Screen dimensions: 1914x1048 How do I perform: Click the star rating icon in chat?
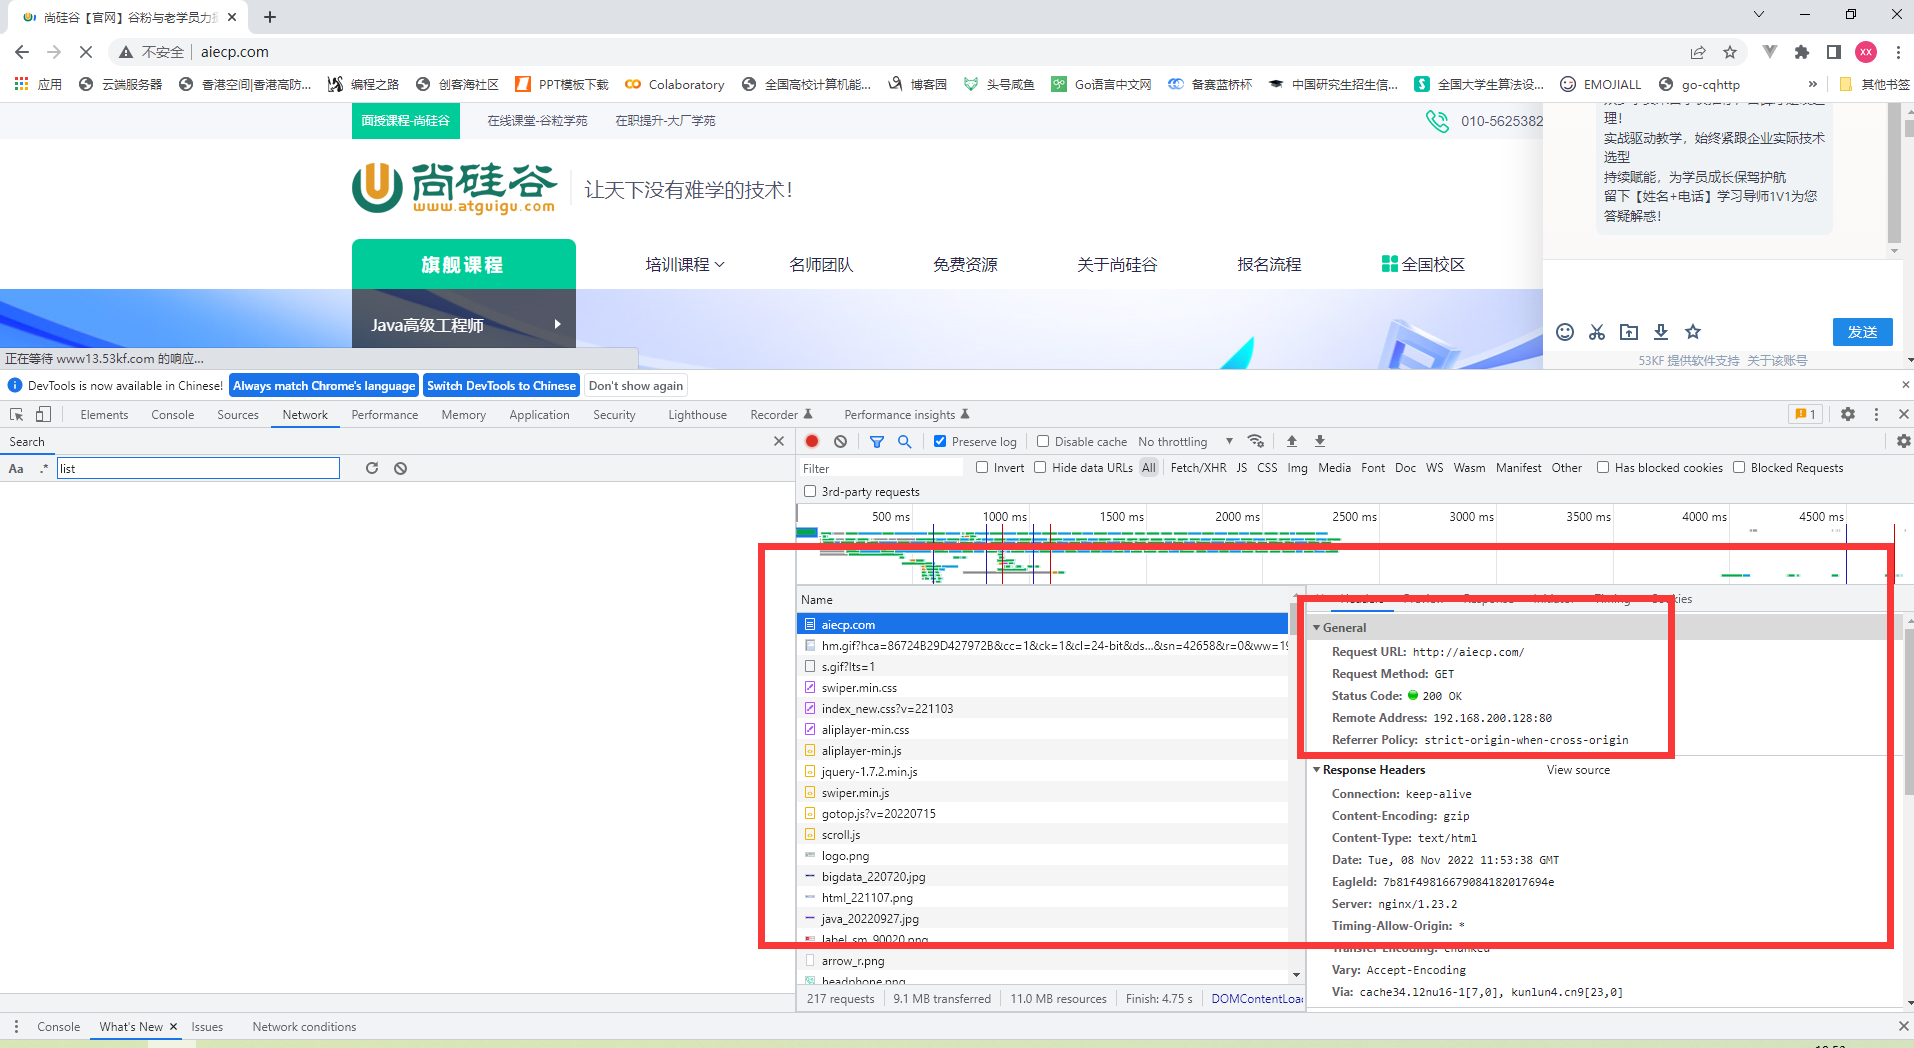click(1693, 332)
